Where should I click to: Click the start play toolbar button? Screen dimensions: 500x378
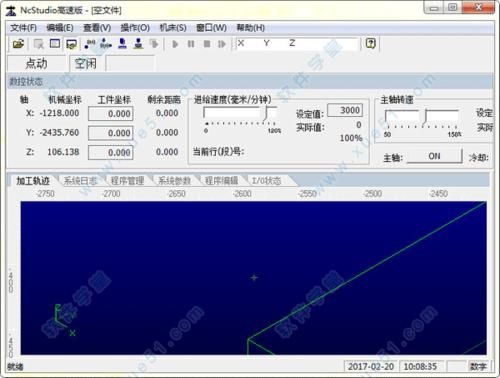(x=175, y=44)
